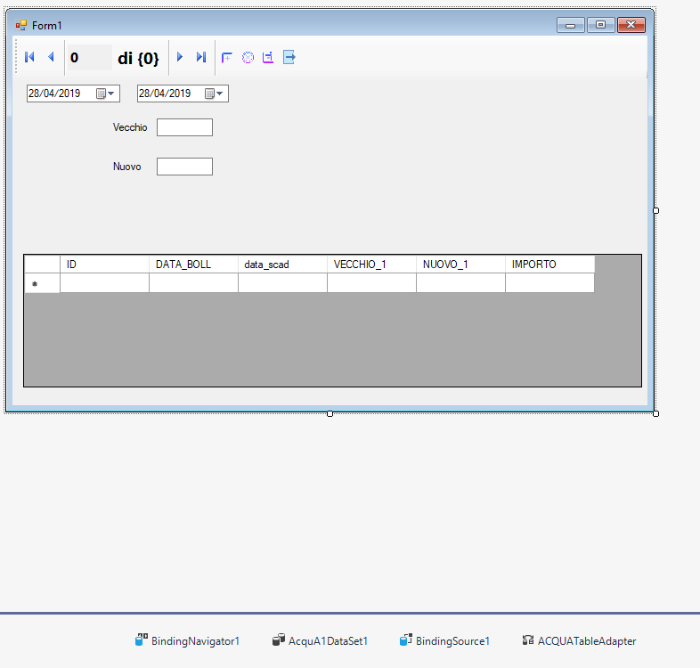Select the AcquA1DataSet1 component tray icon
700x668 pixels.
coord(279,640)
